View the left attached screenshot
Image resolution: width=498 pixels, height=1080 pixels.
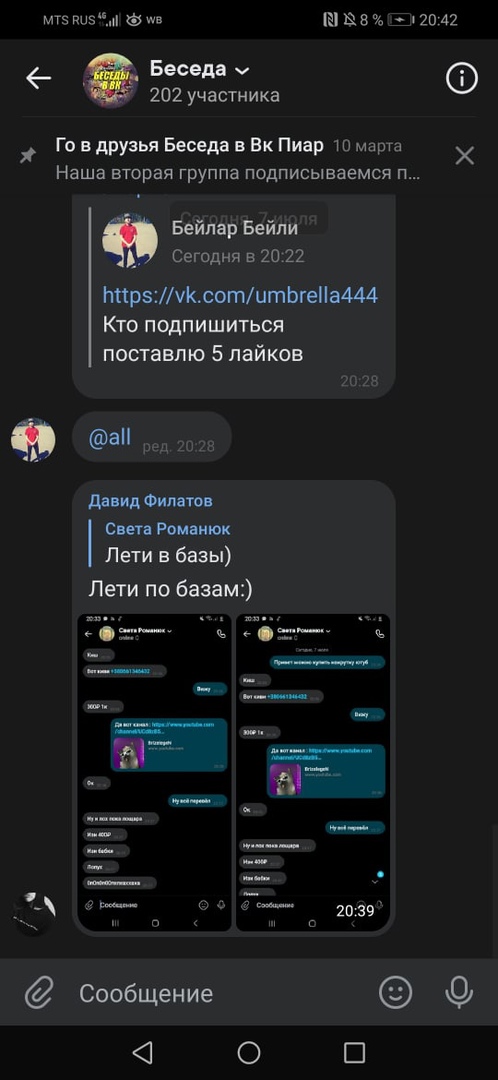(154, 772)
